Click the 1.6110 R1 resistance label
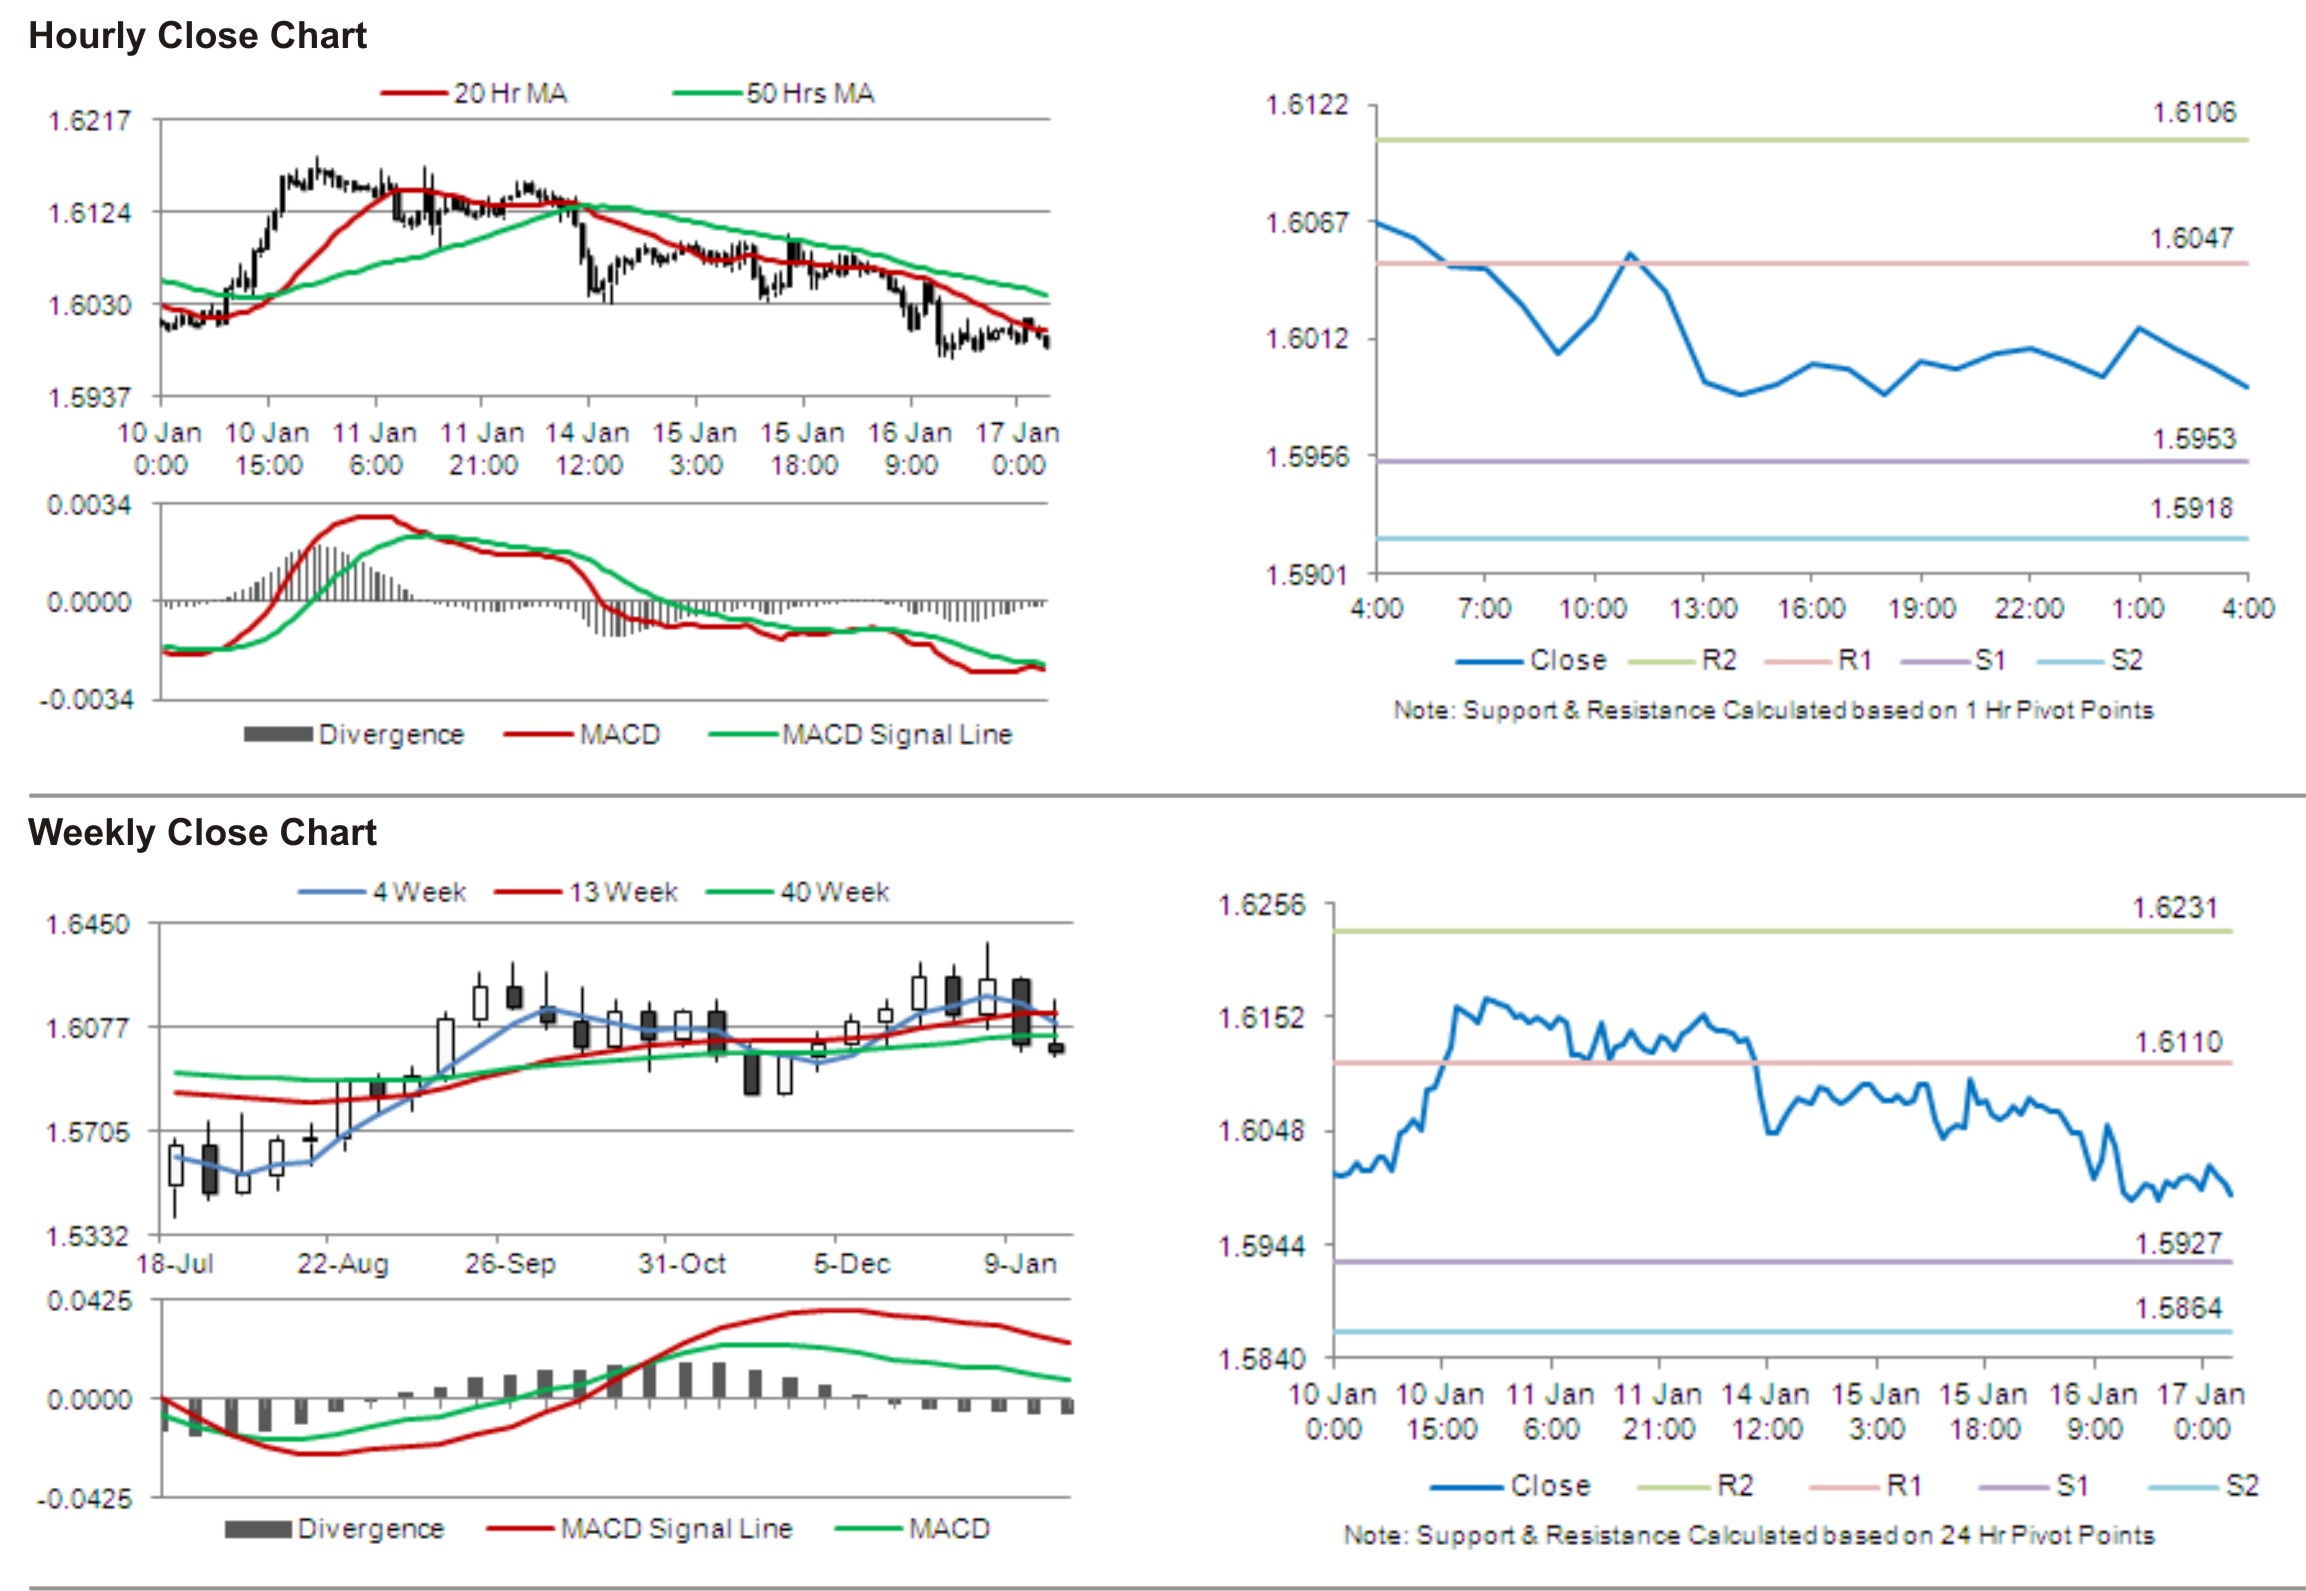The height and width of the screenshot is (1591, 2306). point(2179,1042)
